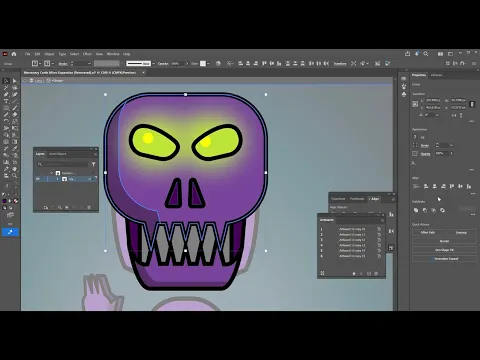Screen dimensions: 480x360
Task: Open the stroke weight dropdown in control bar
Action: tap(89, 64)
